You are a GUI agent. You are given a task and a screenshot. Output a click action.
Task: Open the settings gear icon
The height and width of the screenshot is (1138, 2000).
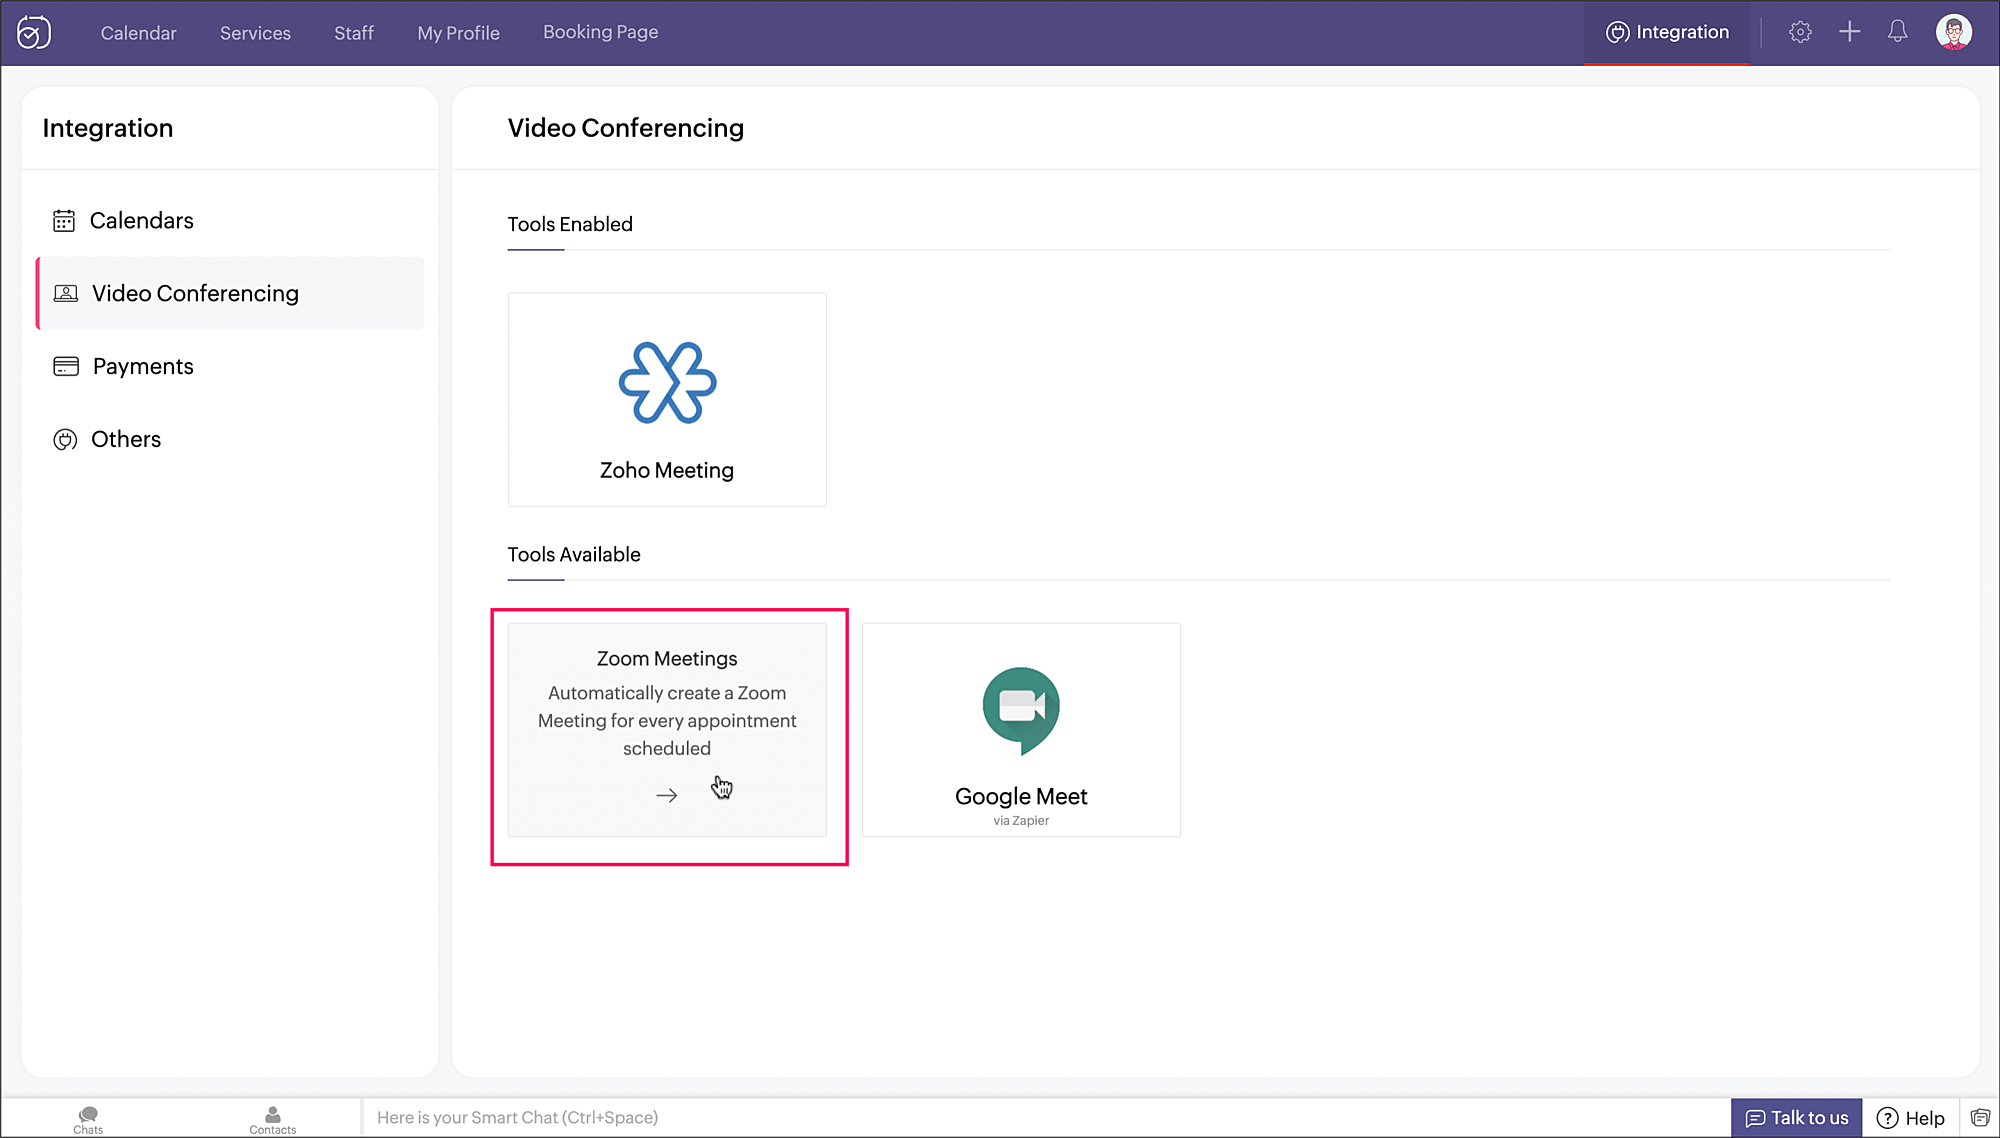(1800, 32)
